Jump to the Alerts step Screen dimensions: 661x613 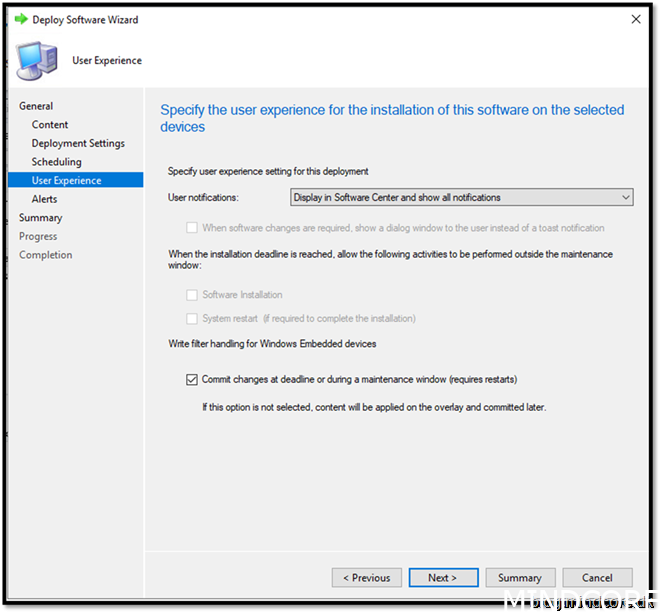(x=44, y=199)
